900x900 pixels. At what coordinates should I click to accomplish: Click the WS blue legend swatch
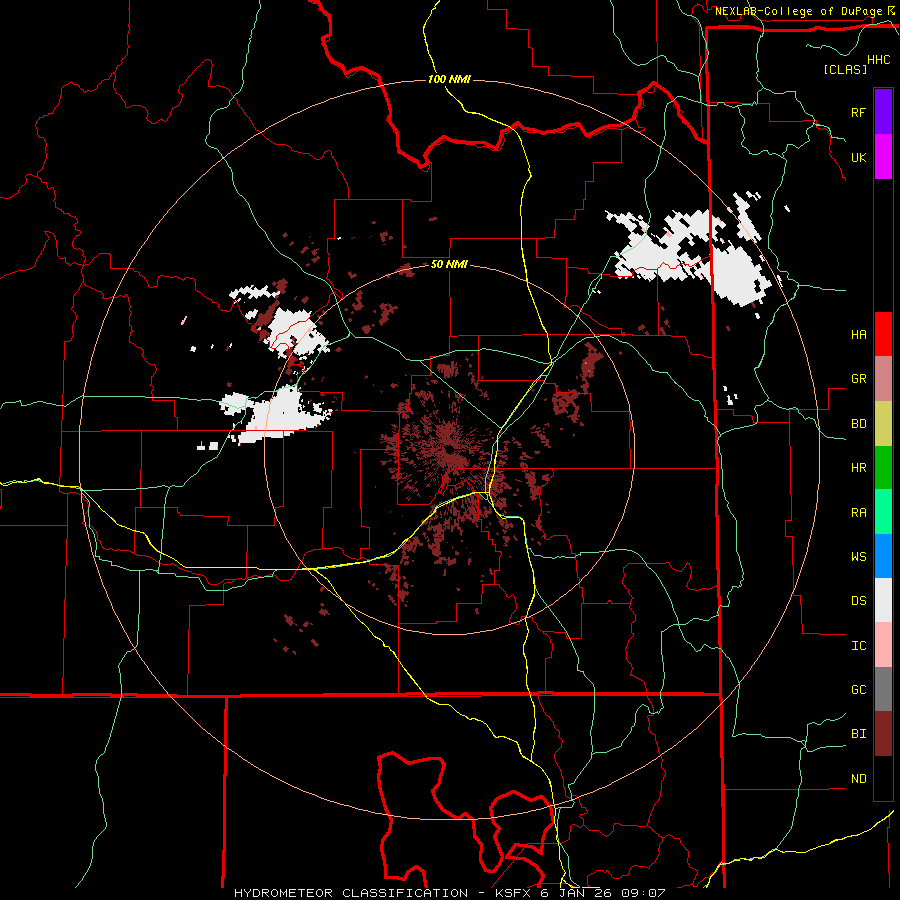[x=883, y=556]
